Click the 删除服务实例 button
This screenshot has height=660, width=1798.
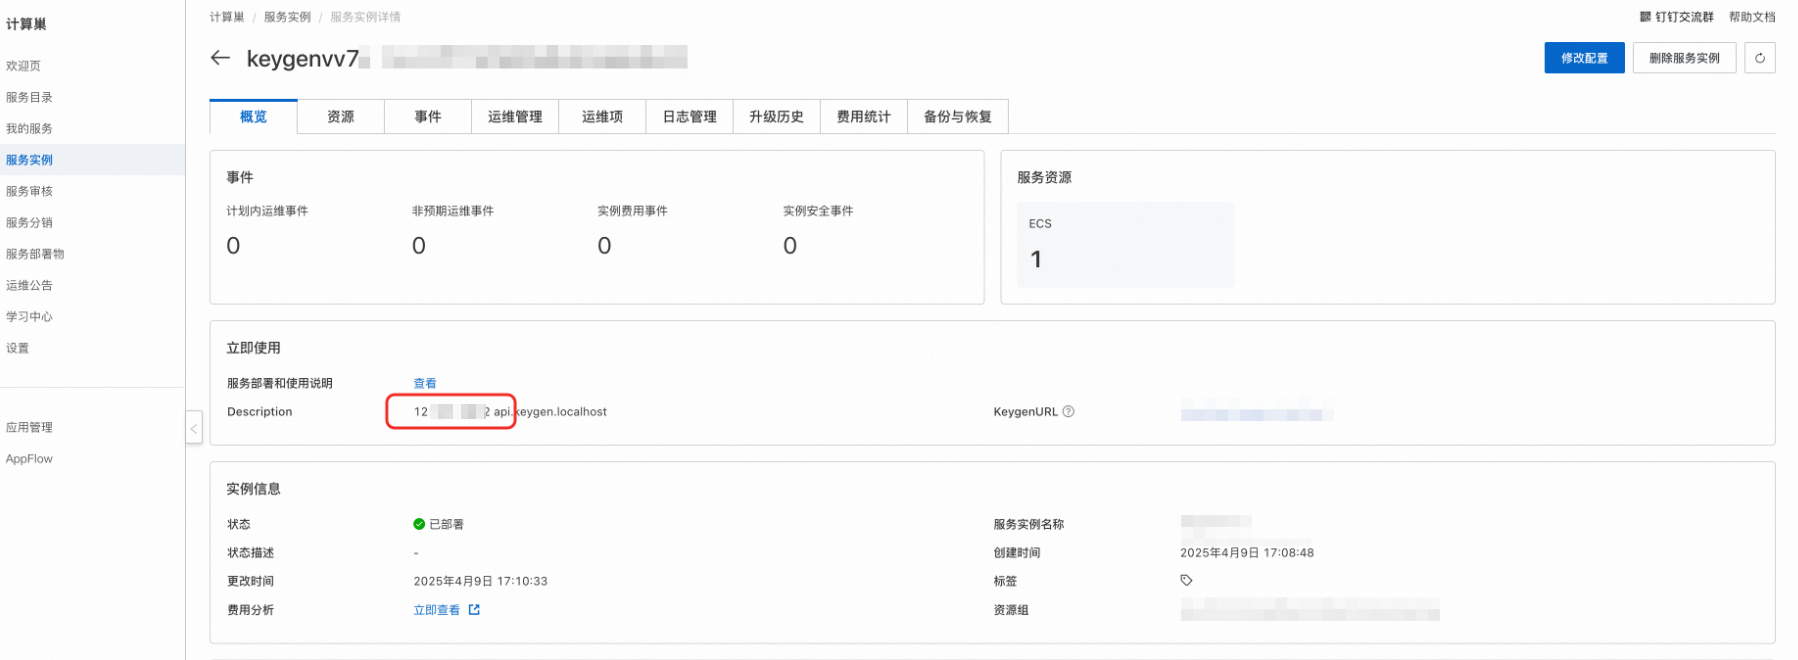point(1684,58)
